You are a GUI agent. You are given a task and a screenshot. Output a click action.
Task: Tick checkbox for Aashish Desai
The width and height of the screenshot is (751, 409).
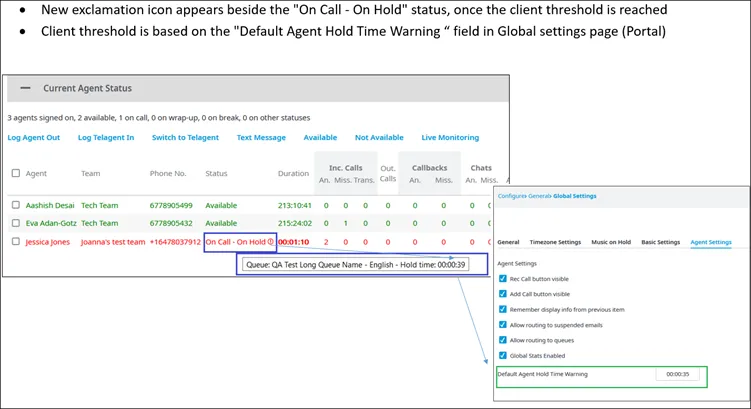pyautogui.click(x=16, y=205)
